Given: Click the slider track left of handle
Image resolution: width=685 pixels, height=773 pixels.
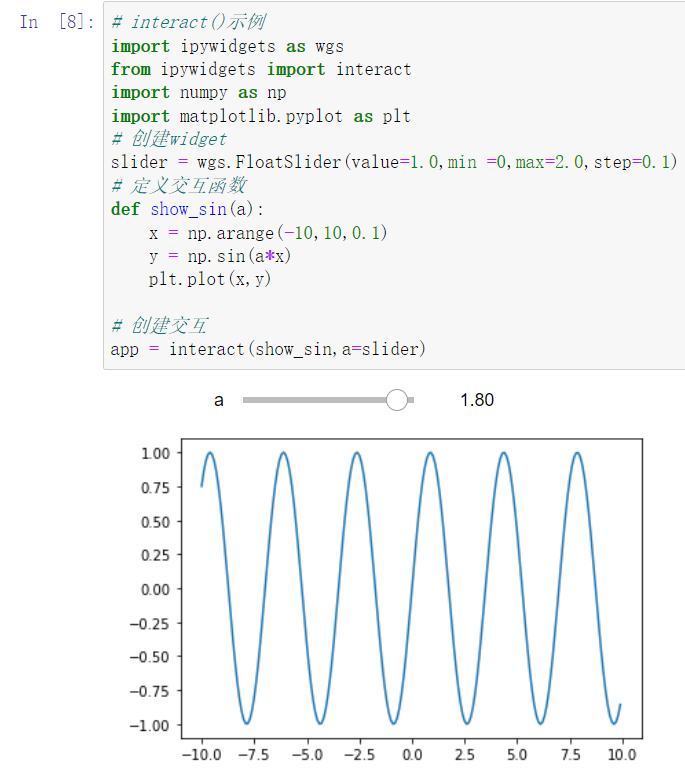Looking at the screenshot, I should (x=315, y=400).
